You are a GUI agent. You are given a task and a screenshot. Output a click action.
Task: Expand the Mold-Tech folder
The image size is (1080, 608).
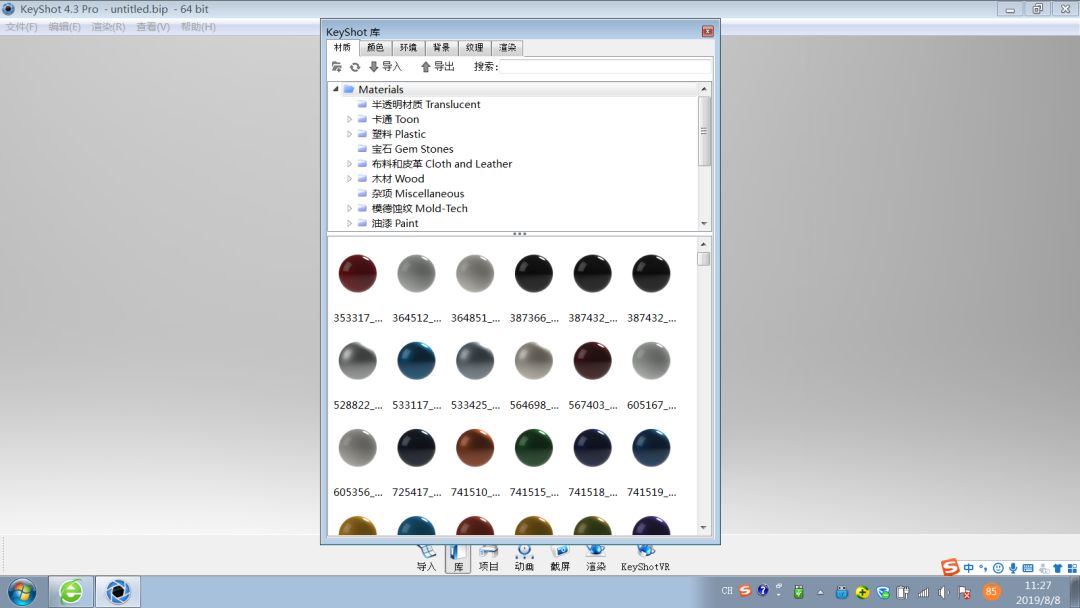pos(349,208)
